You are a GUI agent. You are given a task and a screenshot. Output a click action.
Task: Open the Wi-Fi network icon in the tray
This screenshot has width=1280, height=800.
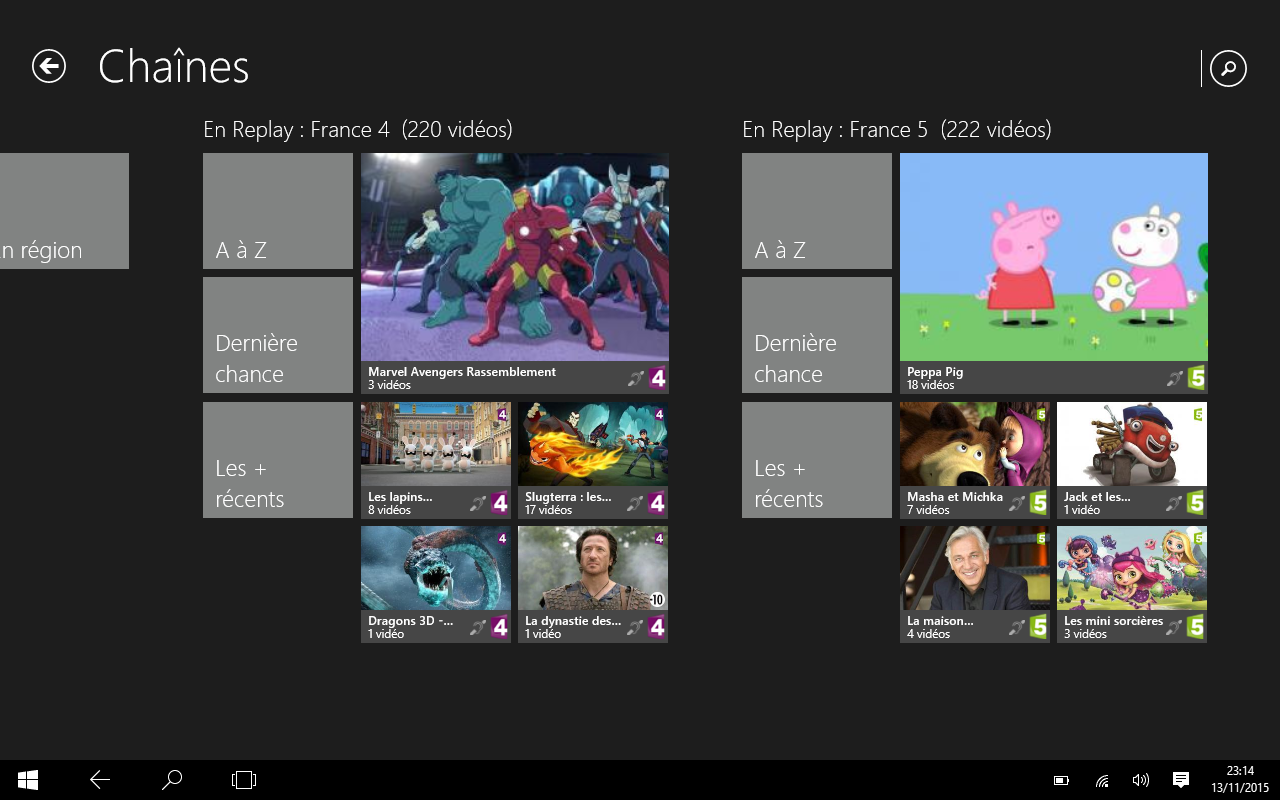pyautogui.click(x=1102, y=780)
